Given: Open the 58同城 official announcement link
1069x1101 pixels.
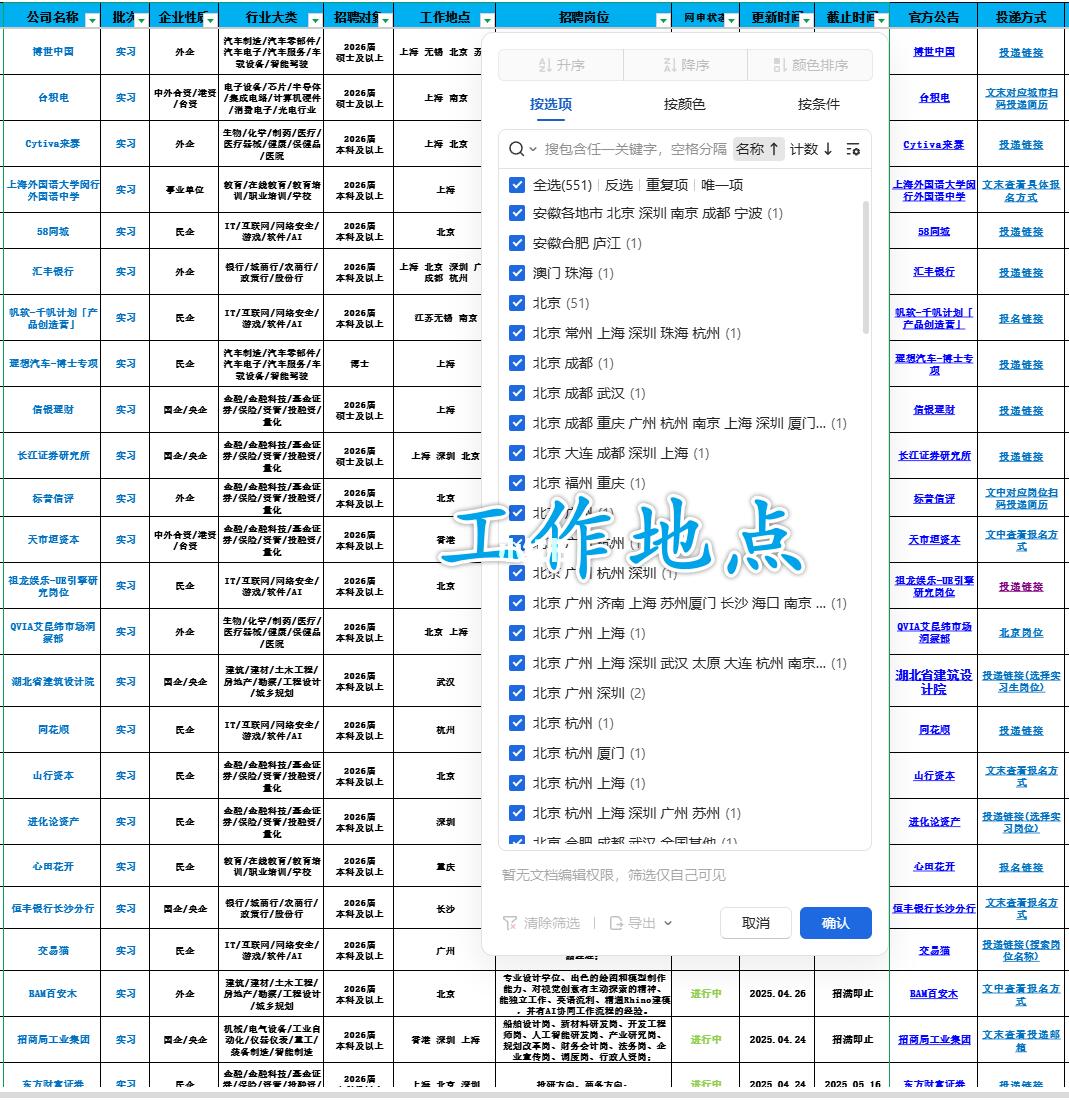Looking at the screenshot, I should tap(933, 231).
